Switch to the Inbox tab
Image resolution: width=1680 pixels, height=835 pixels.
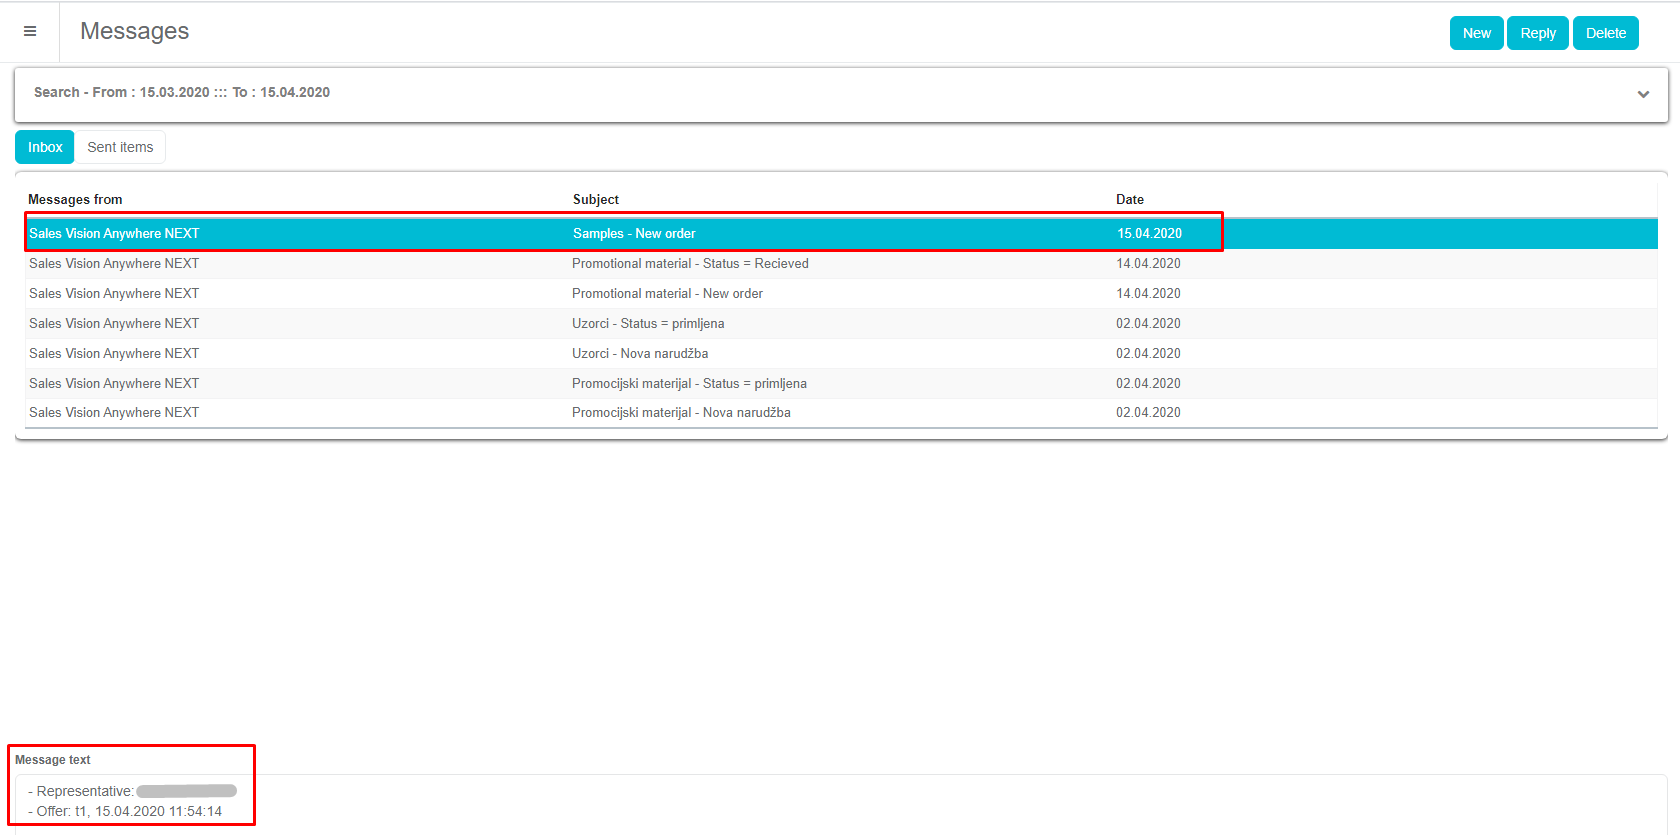[x=45, y=147]
